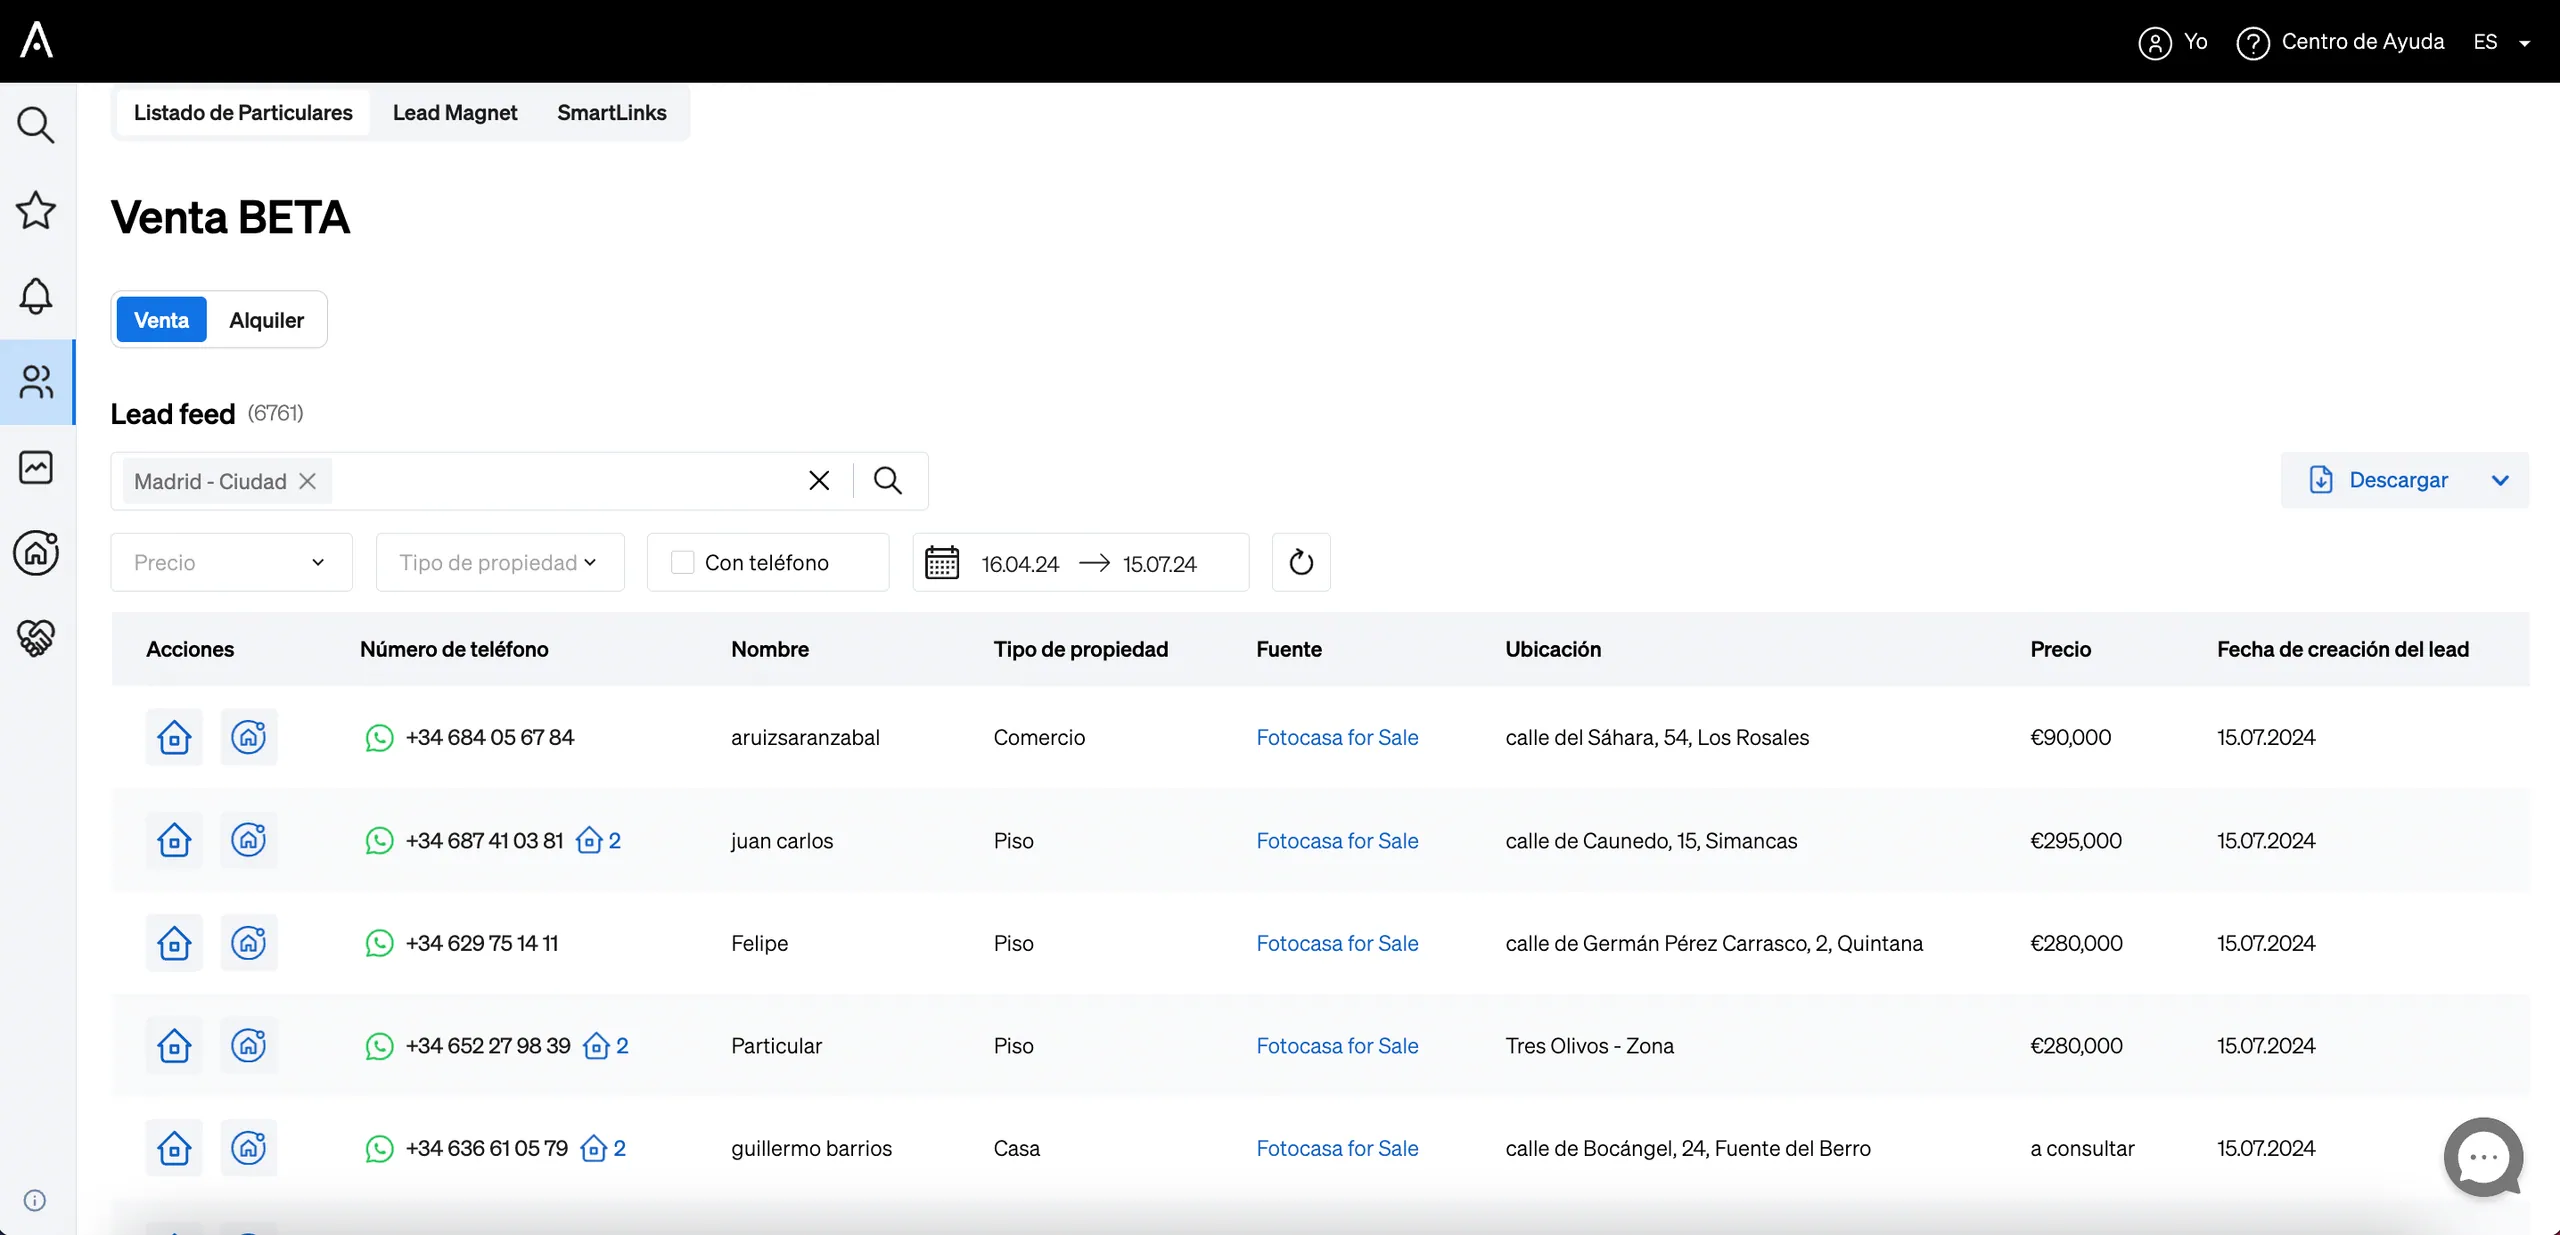Open the Yo account menu
Viewport: 2560px width, 1235px height.
click(x=2173, y=42)
